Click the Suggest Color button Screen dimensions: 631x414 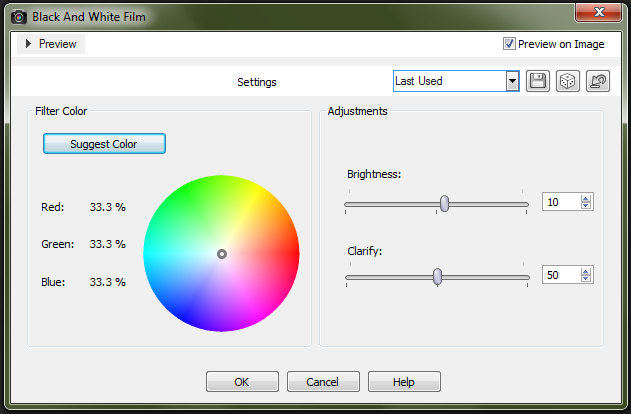point(104,144)
